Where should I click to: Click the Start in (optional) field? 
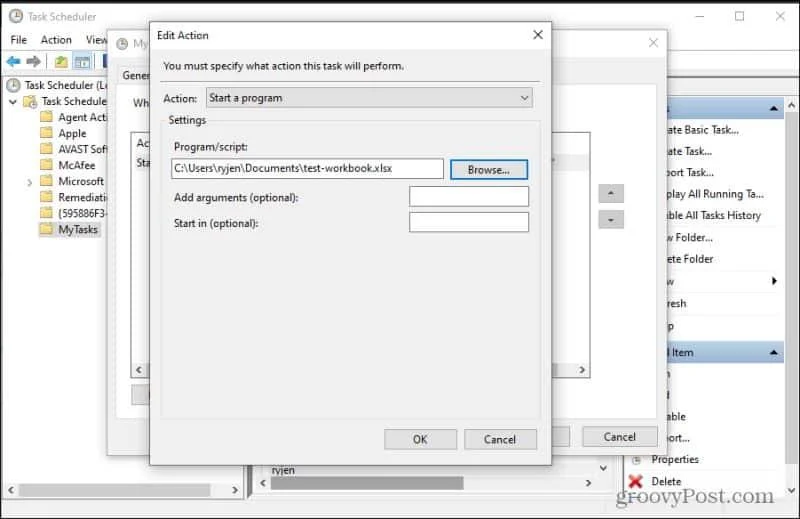tap(468, 222)
